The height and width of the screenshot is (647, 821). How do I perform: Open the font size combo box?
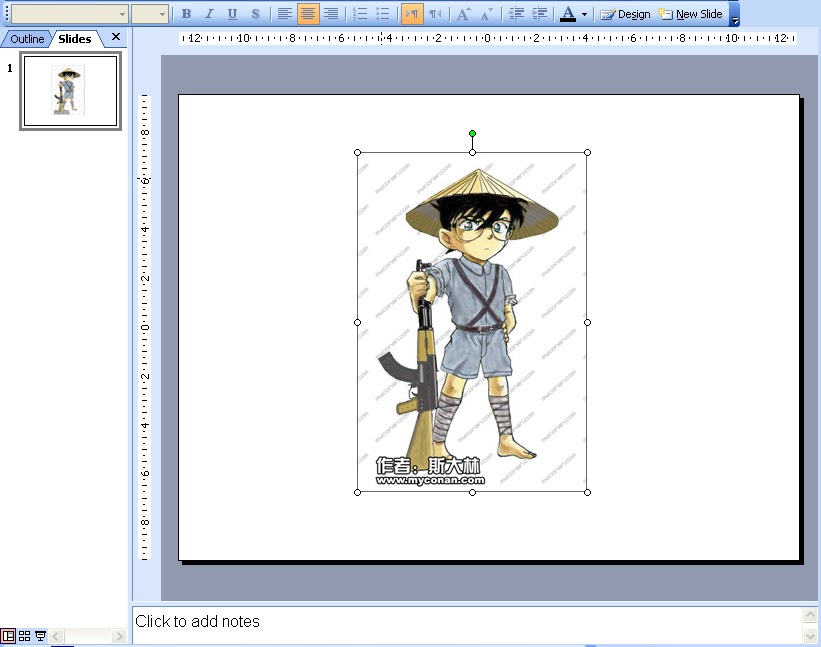coord(150,14)
